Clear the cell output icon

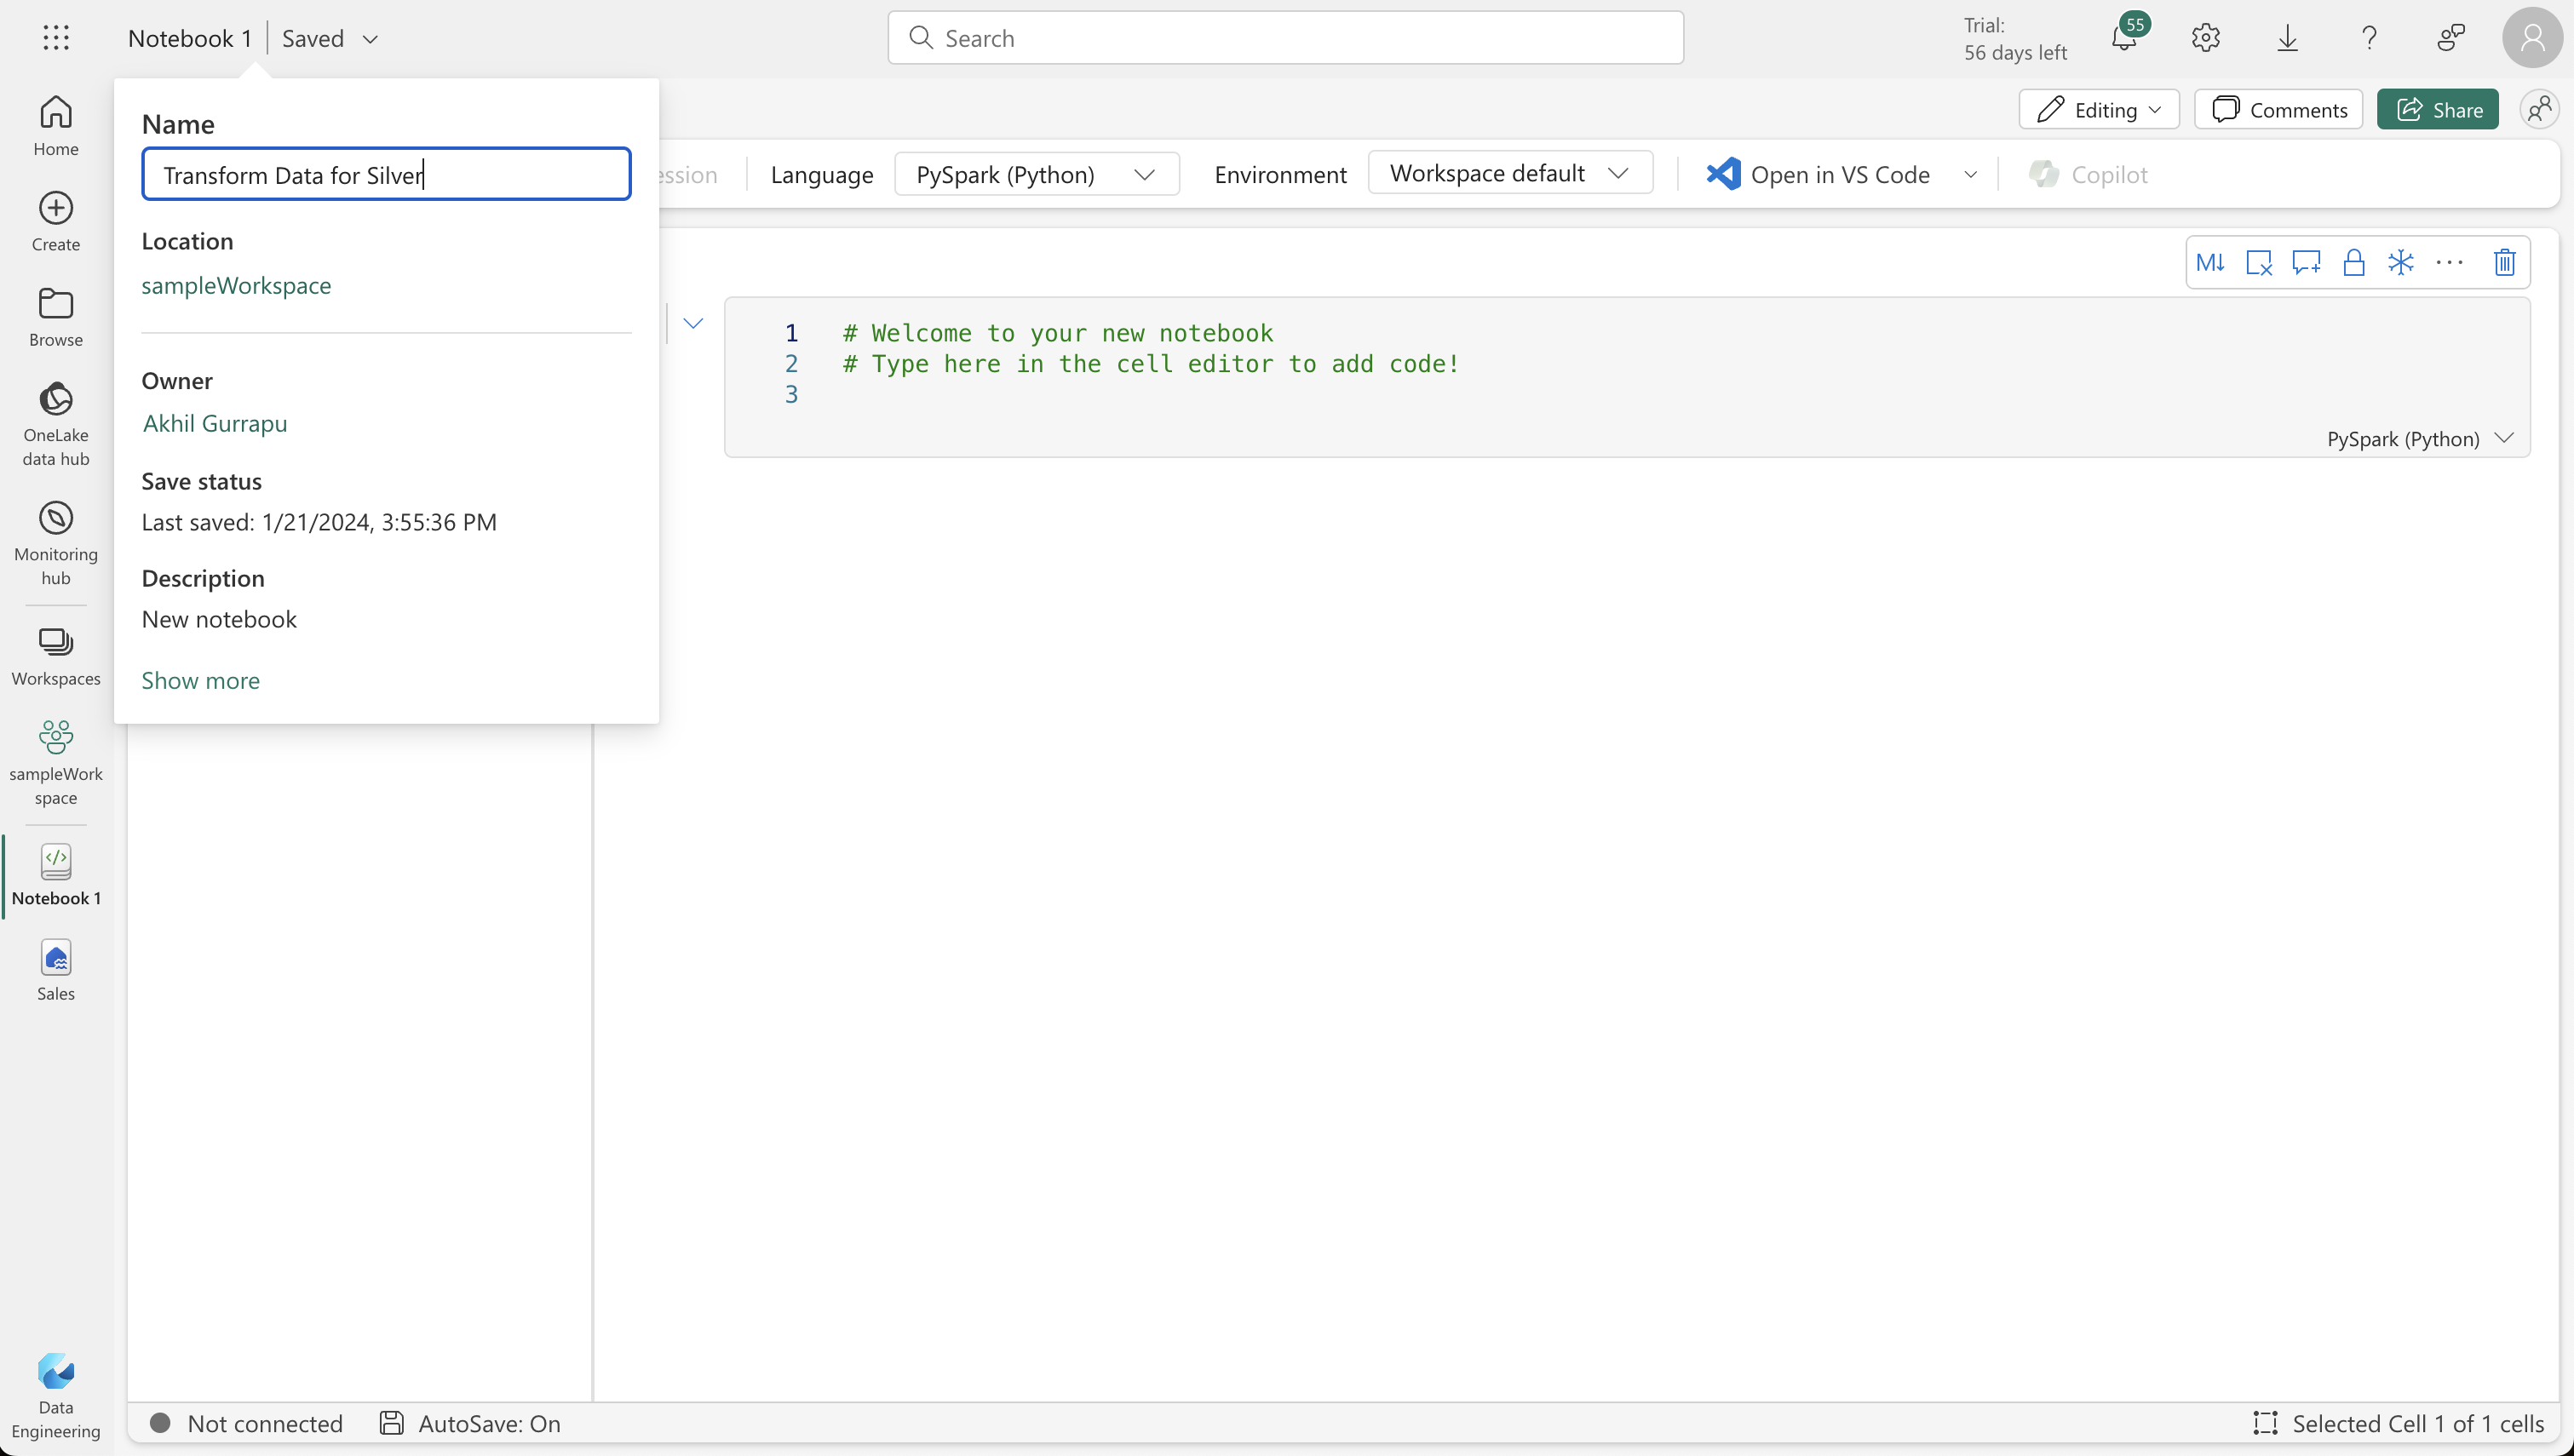click(2259, 262)
